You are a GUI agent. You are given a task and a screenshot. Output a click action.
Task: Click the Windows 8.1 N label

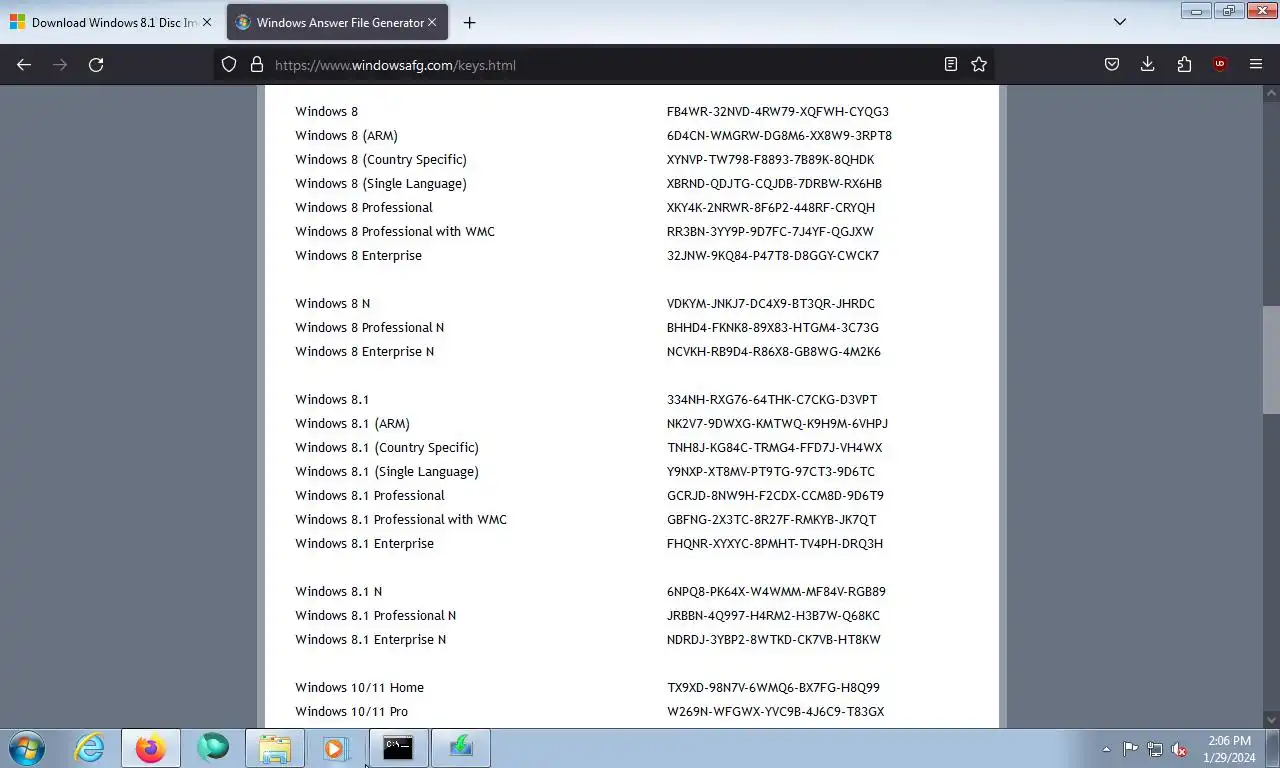coord(338,591)
